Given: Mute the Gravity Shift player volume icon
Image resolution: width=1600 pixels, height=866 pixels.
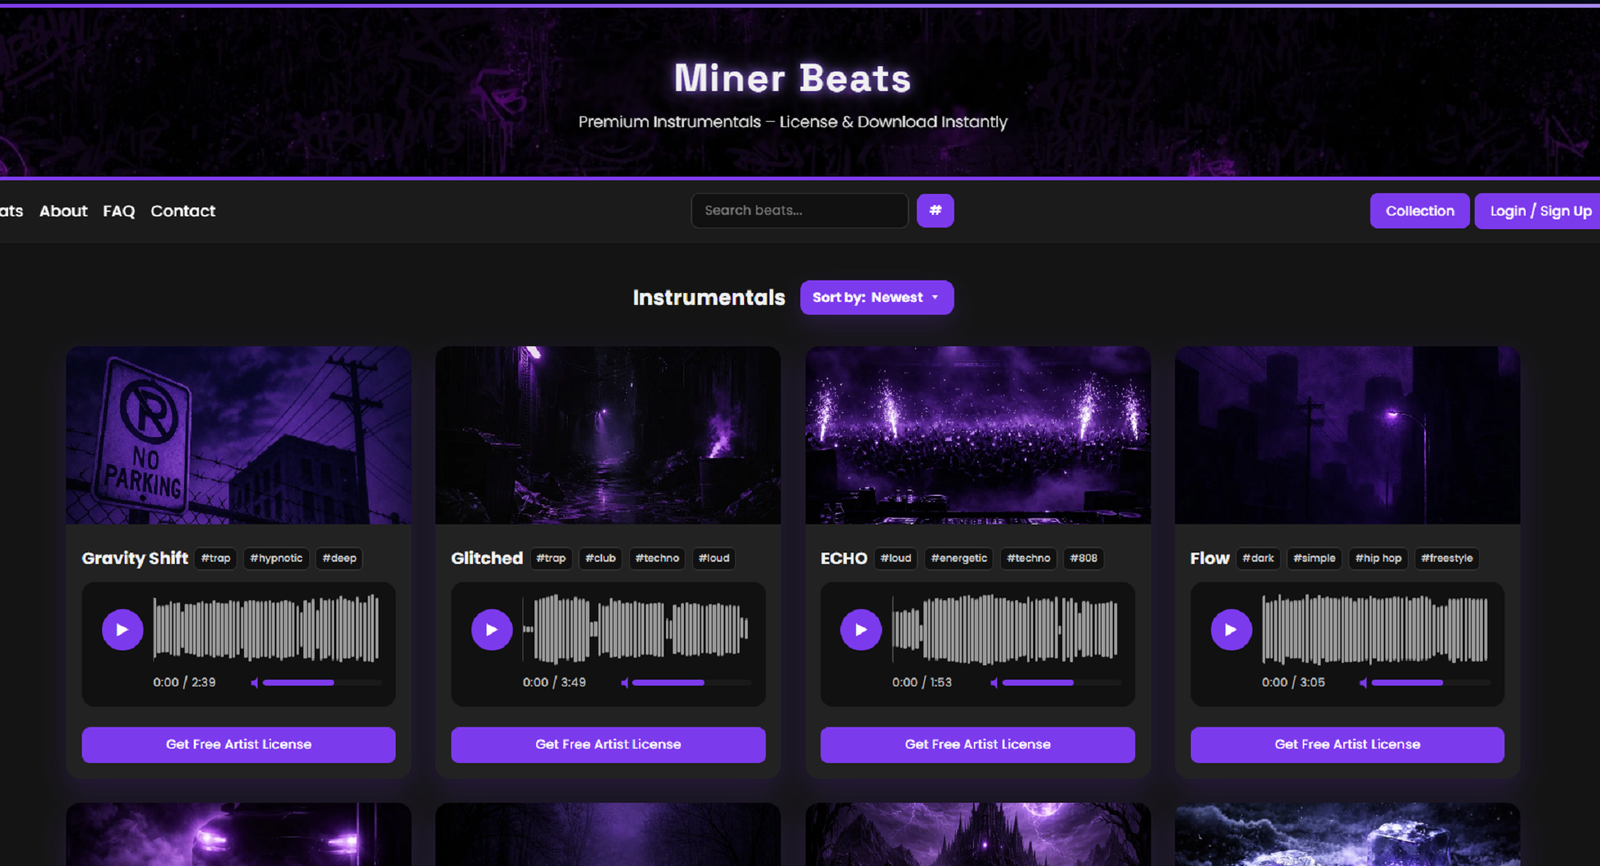Looking at the screenshot, I should coord(254,683).
